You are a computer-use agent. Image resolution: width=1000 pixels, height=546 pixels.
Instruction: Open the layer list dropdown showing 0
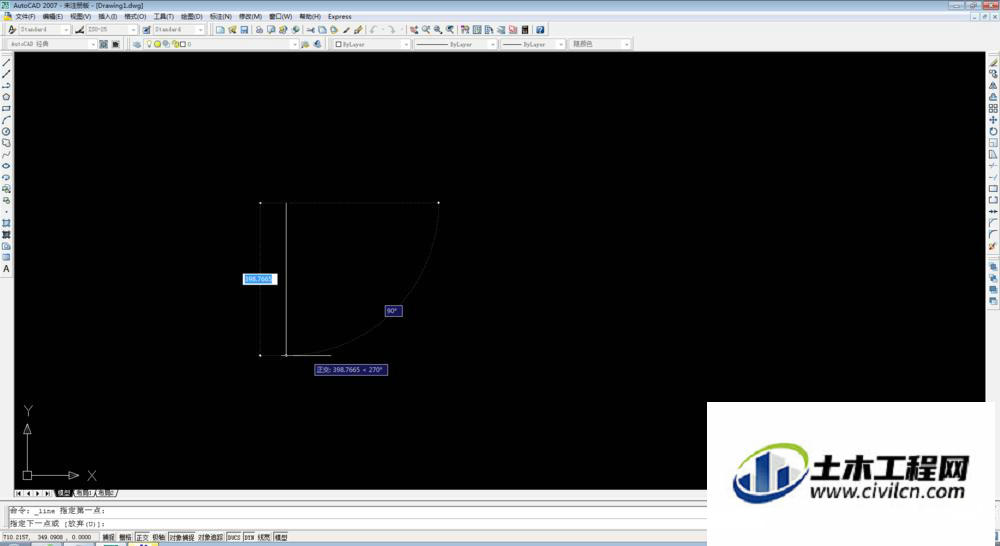[295, 44]
